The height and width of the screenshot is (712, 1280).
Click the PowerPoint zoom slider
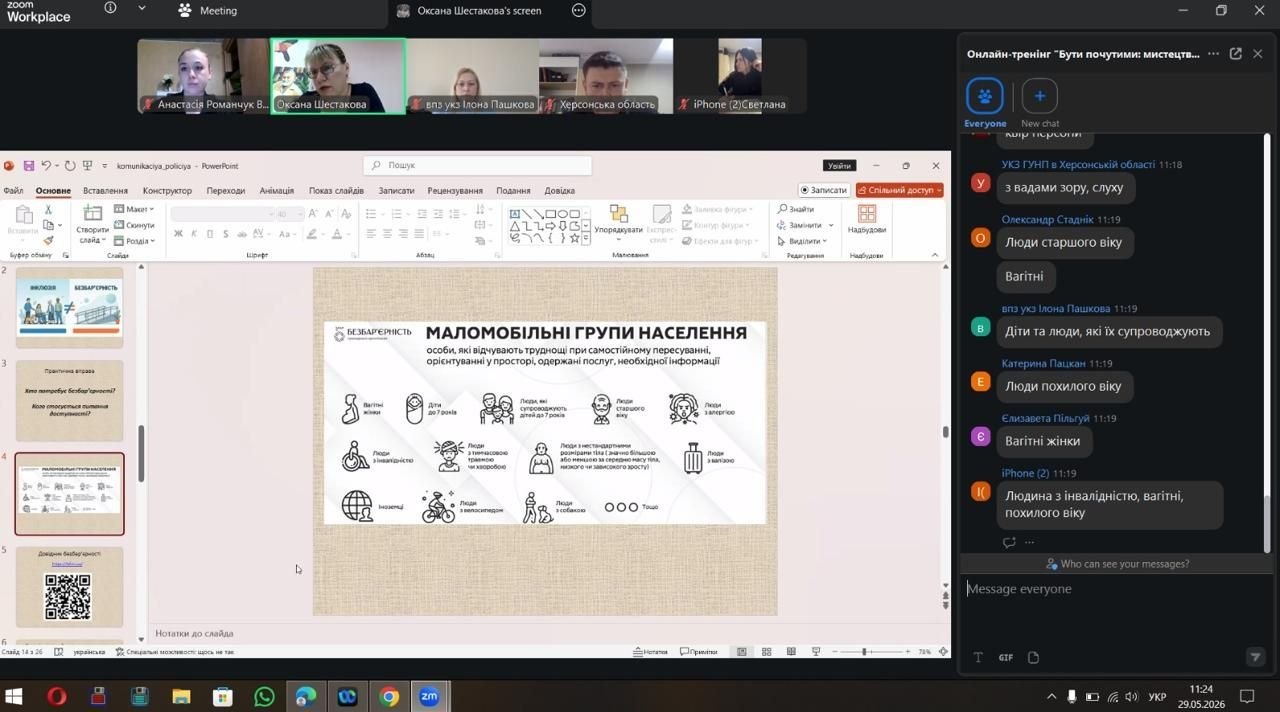click(871, 652)
